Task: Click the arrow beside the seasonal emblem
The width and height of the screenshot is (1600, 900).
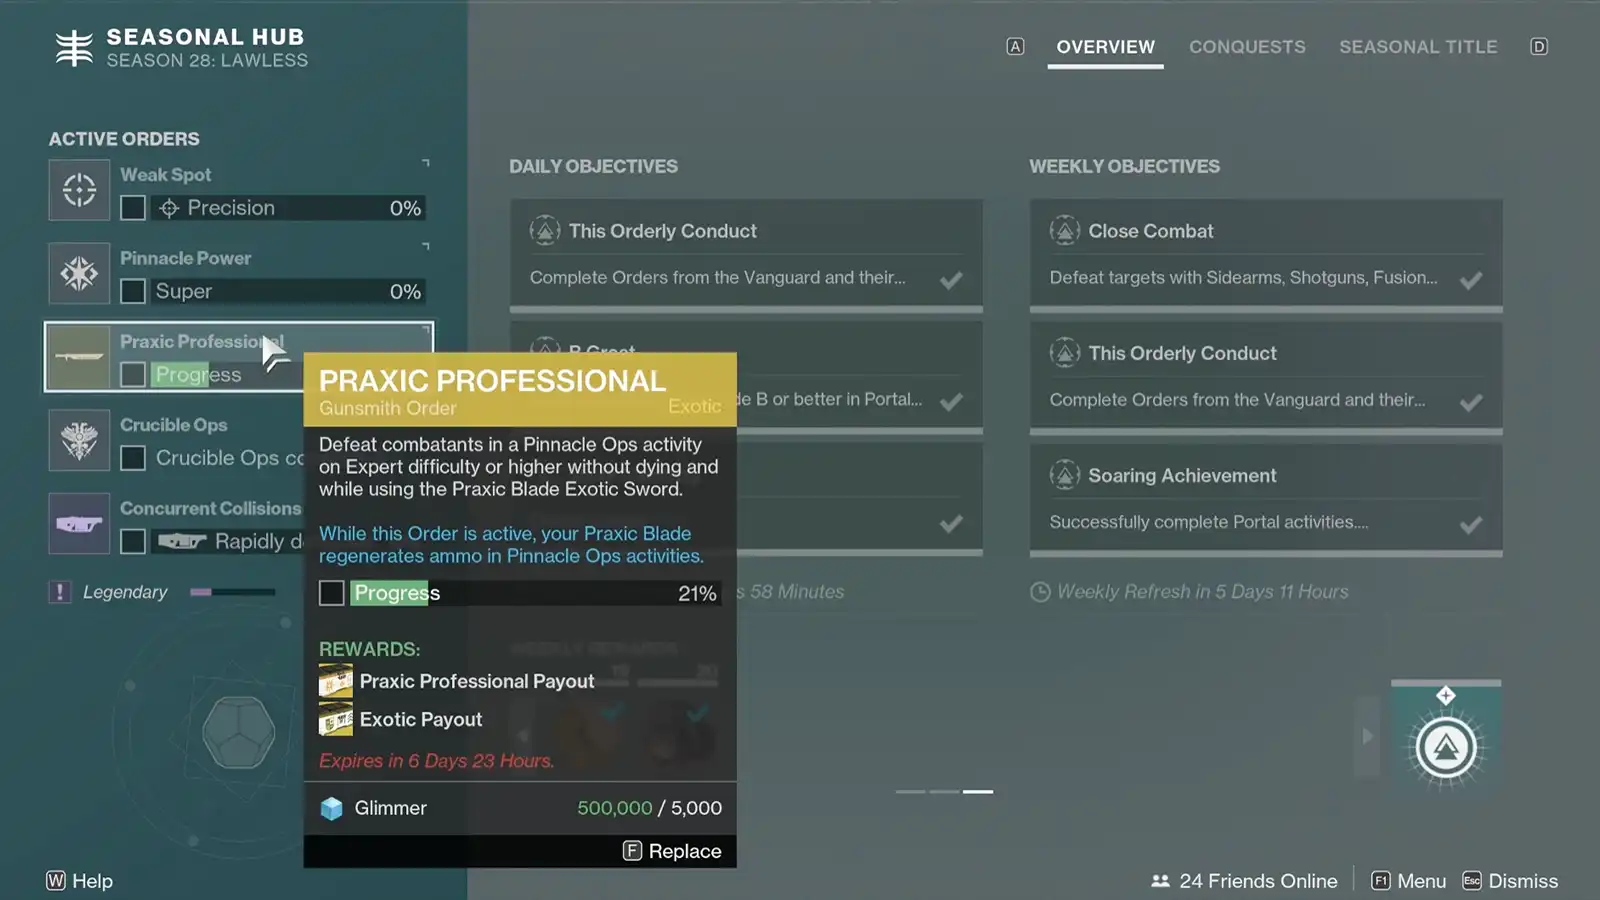Action: 1367,736
